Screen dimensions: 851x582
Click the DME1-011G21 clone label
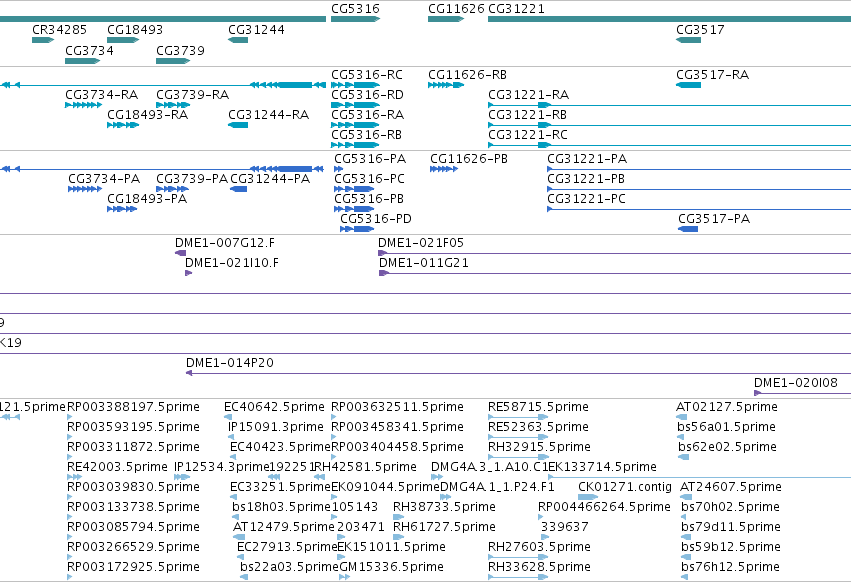[424, 263]
